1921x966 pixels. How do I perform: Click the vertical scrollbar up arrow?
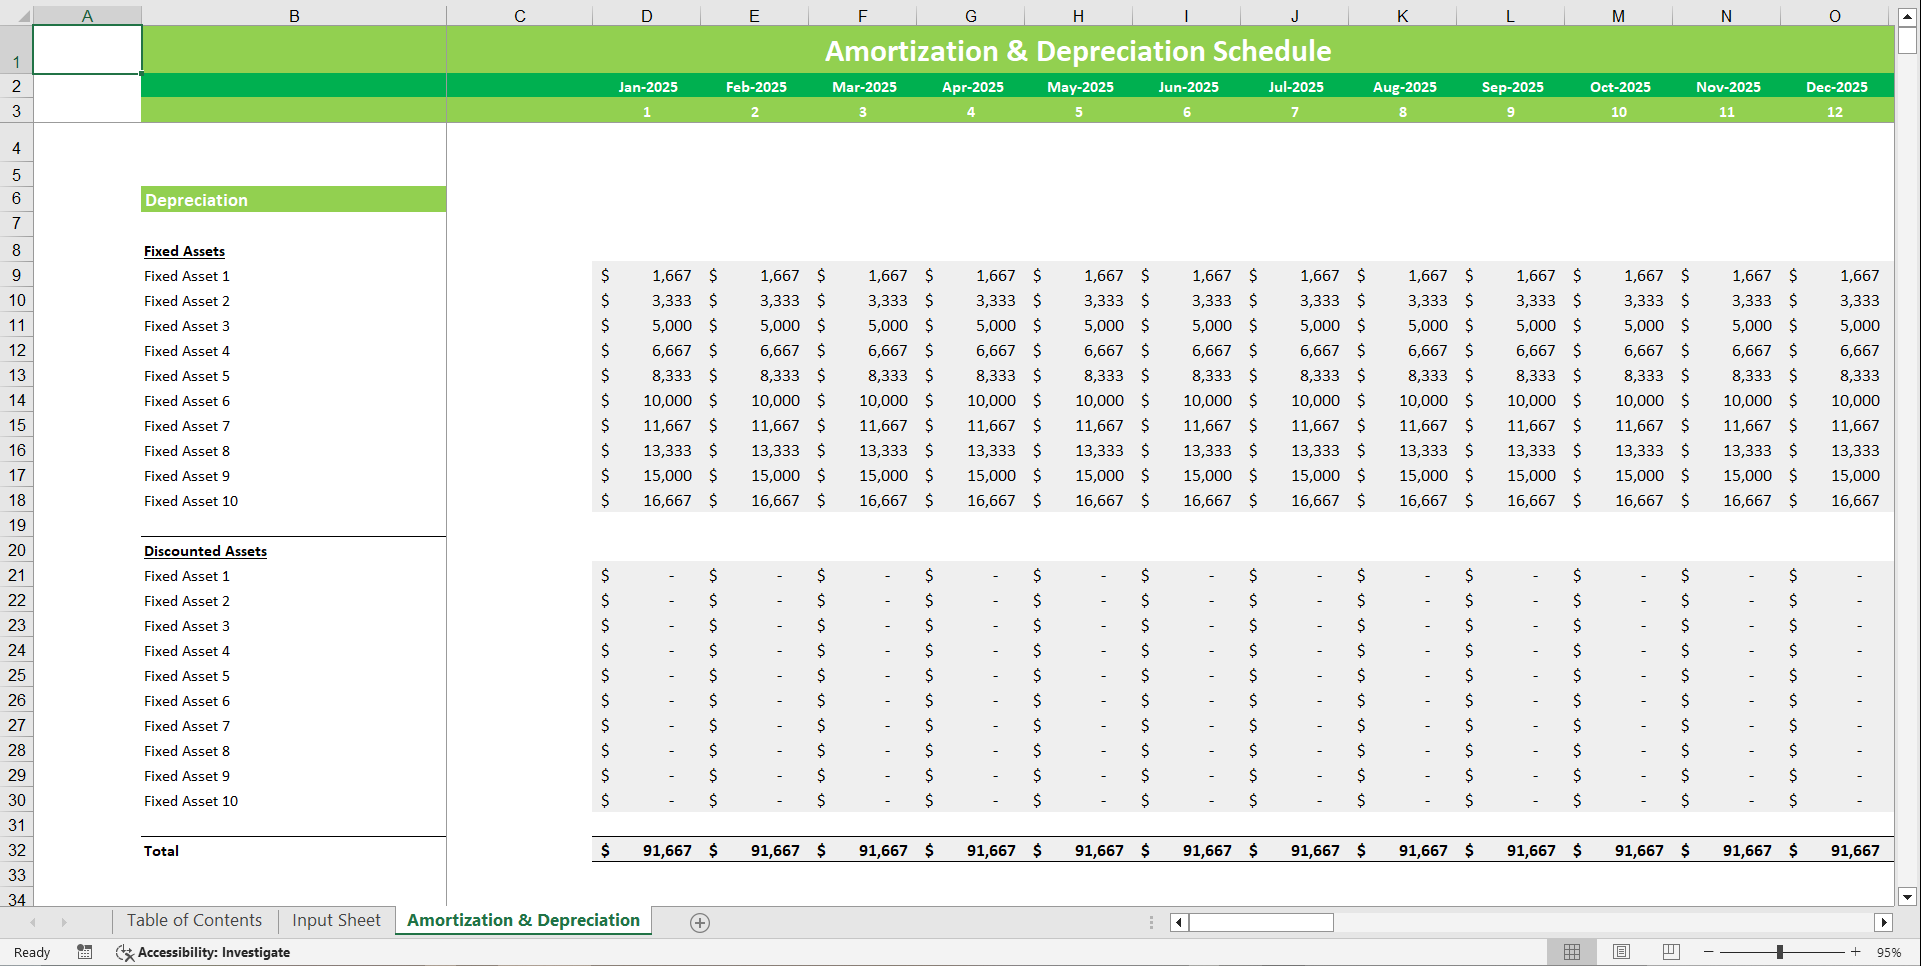(1907, 16)
